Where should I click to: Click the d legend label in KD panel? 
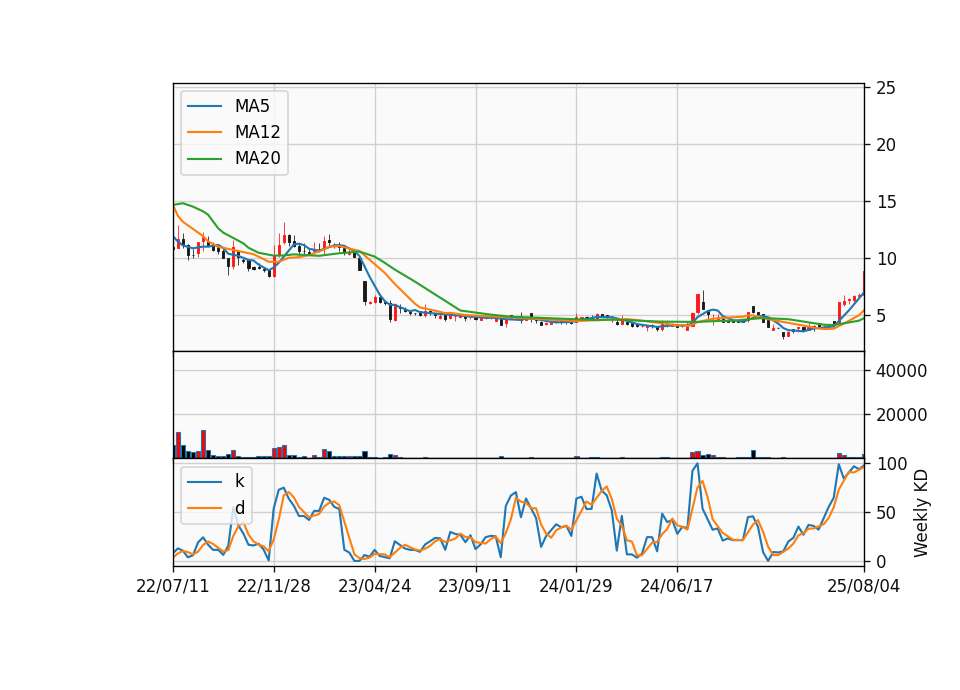(x=239, y=508)
